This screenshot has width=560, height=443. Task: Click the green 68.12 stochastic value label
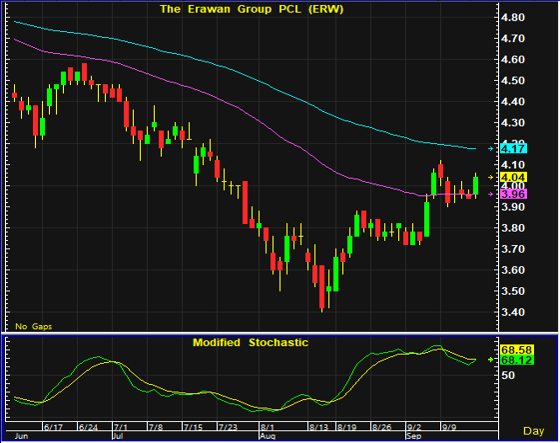[517, 360]
